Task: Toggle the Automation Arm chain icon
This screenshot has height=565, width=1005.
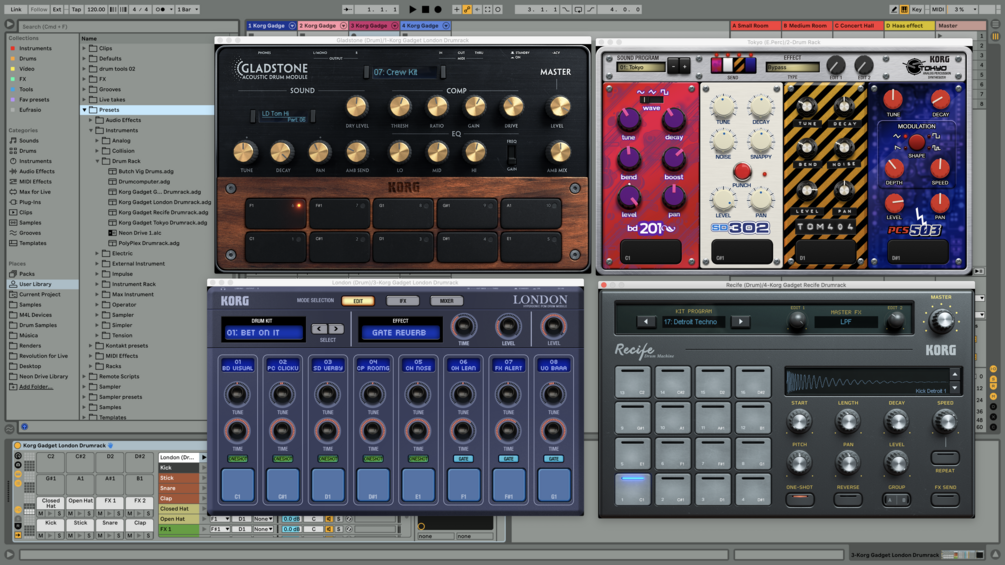Action: (x=467, y=9)
